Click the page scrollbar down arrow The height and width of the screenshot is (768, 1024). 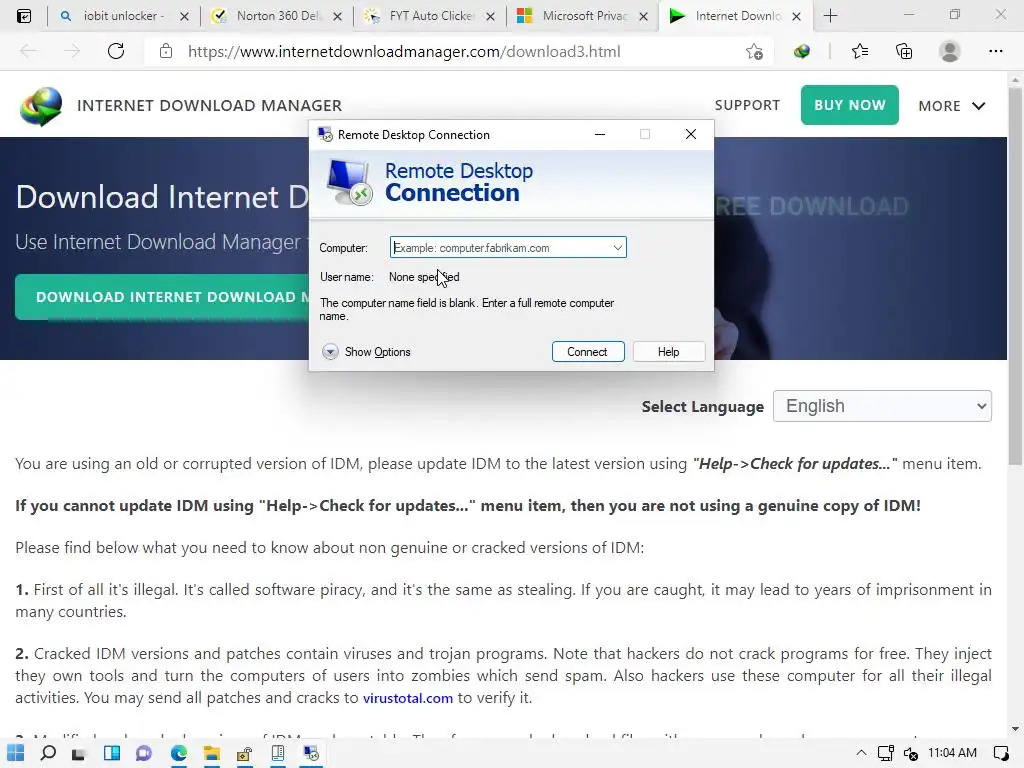[1015, 728]
